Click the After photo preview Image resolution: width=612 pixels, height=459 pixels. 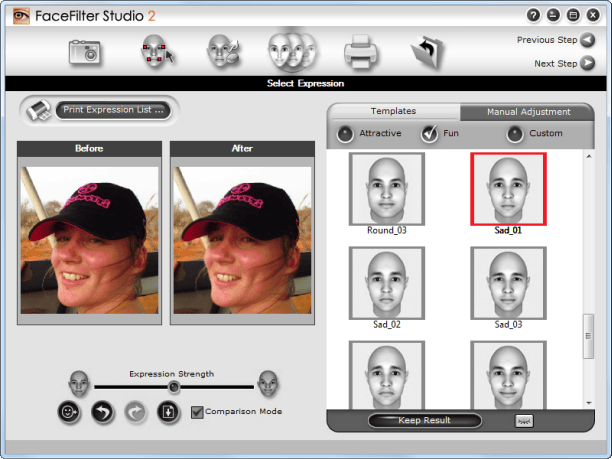[242, 240]
